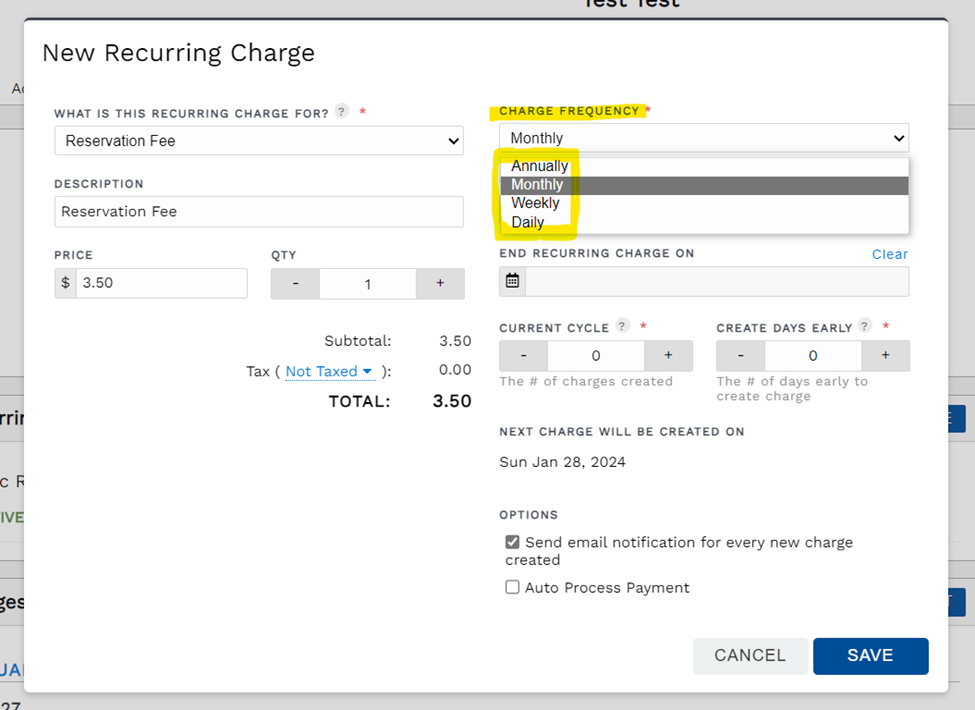Open the Not Taxed tax dropdown
975x710 pixels.
pyautogui.click(x=330, y=371)
